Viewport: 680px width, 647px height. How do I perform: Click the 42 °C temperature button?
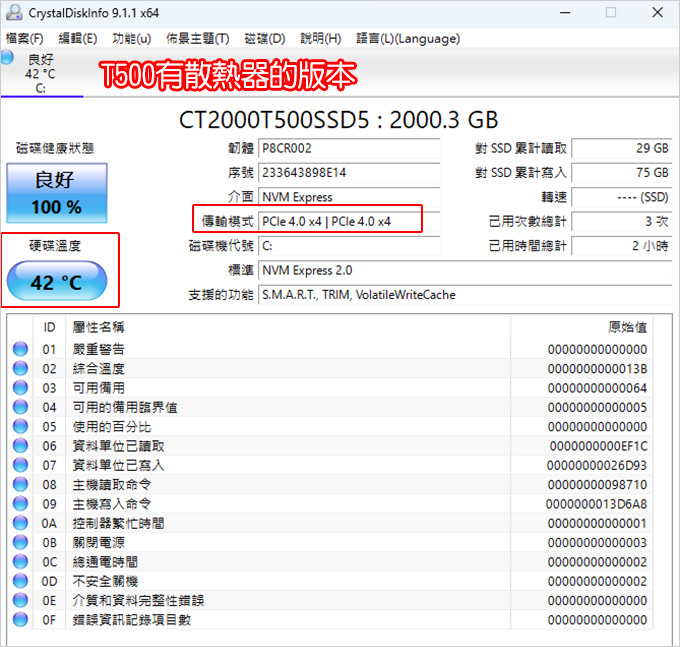[x=57, y=281]
